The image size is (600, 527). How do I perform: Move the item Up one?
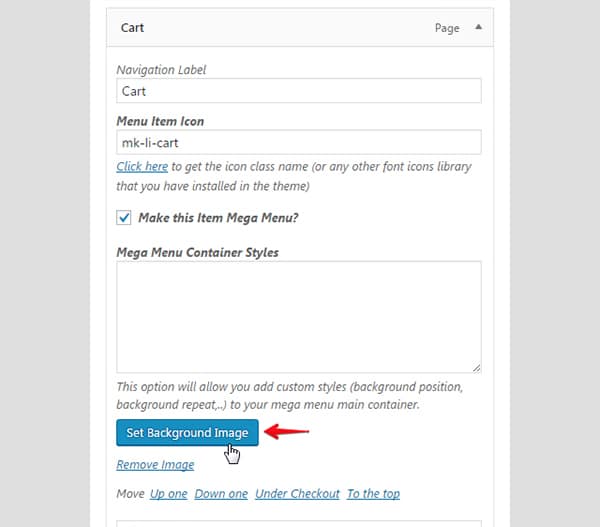point(168,494)
